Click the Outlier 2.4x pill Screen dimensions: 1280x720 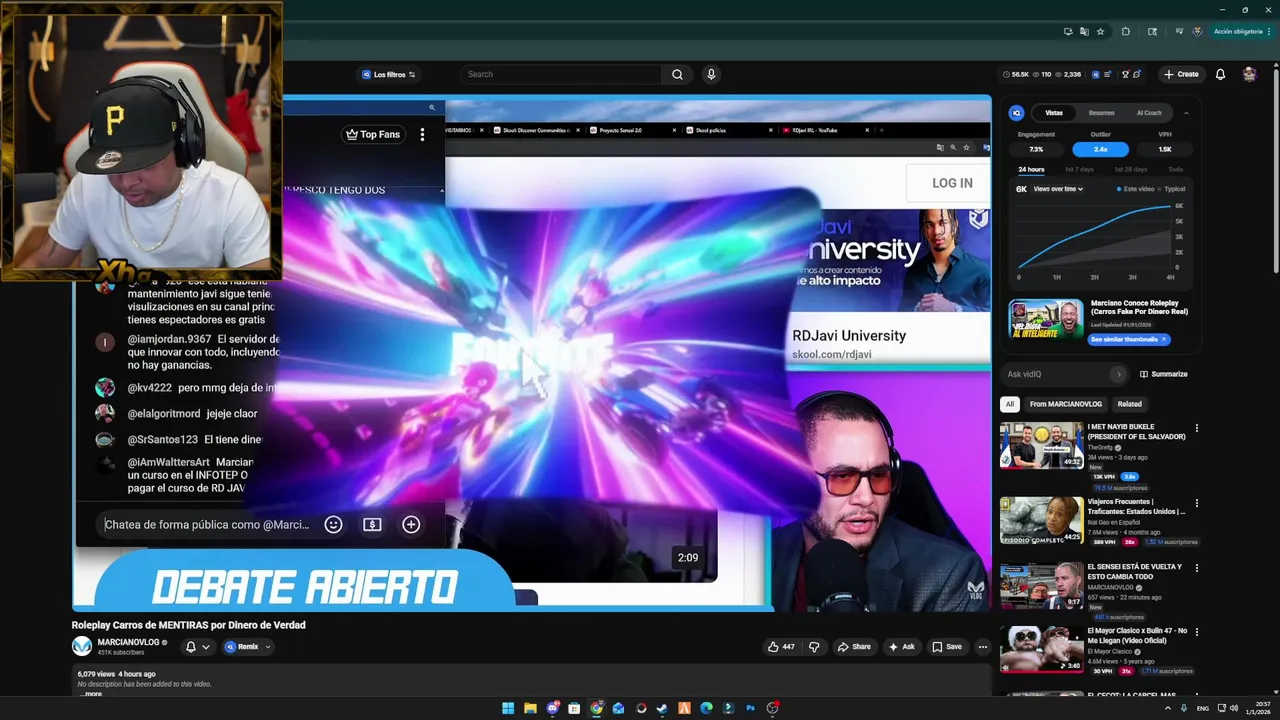tap(1100, 149)
